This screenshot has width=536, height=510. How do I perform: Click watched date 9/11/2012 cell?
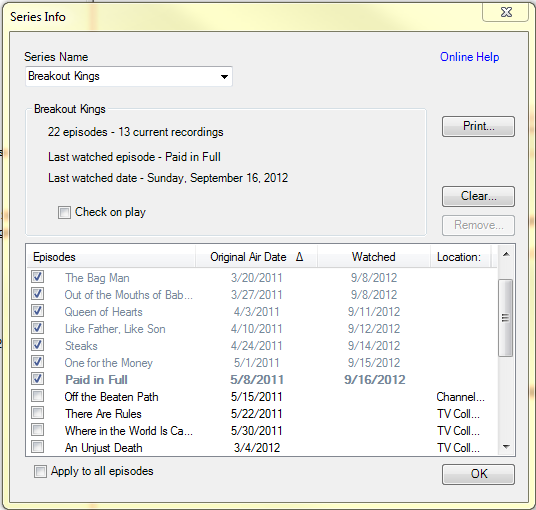(x=374, y=312)
